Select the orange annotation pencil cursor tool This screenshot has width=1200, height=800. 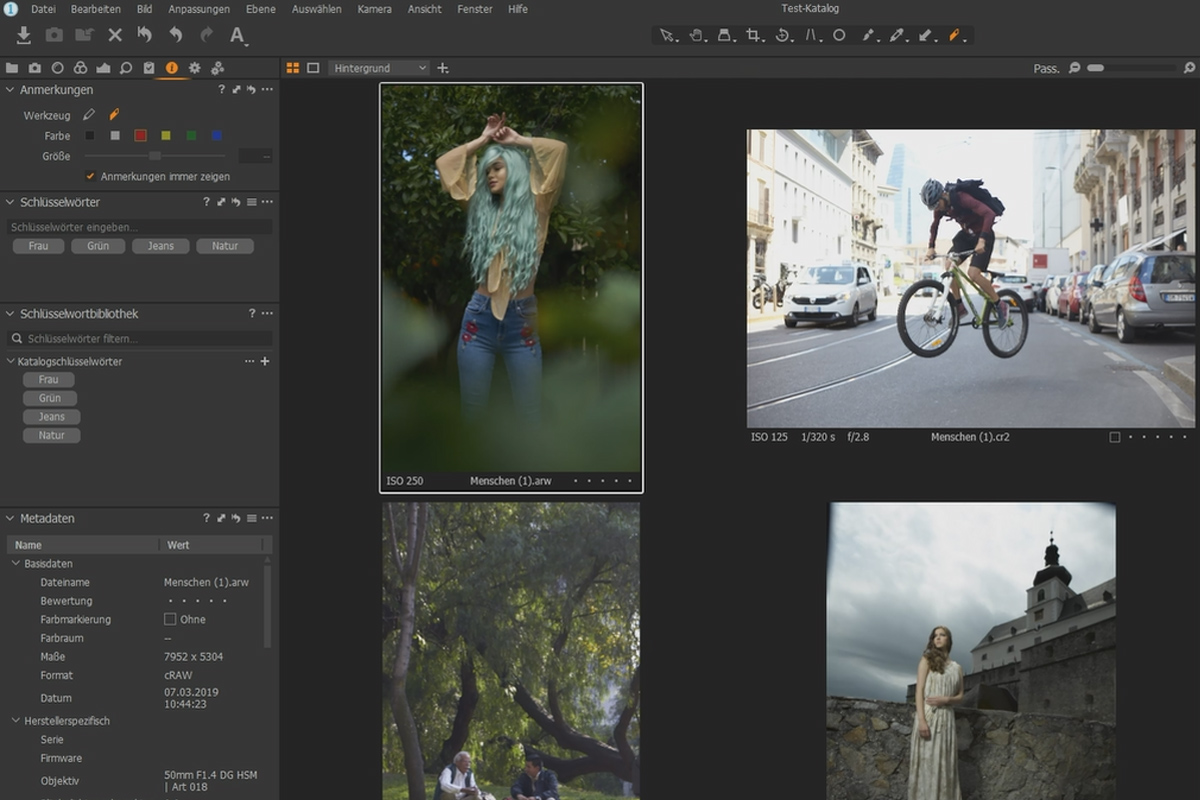tap(954, 35)
